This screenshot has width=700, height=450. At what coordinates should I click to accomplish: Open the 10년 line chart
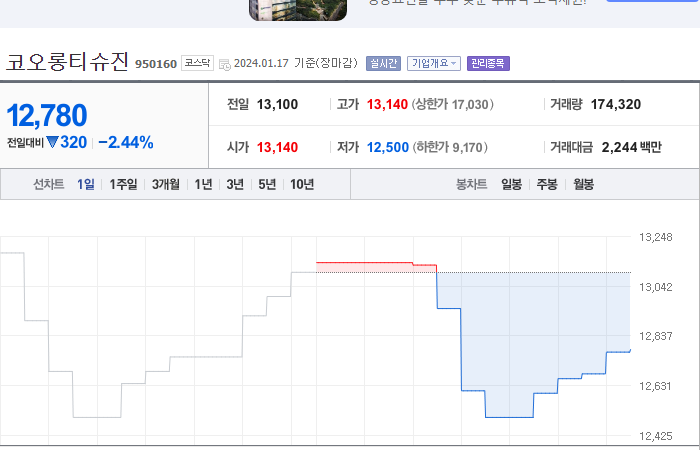click(302, 184)
